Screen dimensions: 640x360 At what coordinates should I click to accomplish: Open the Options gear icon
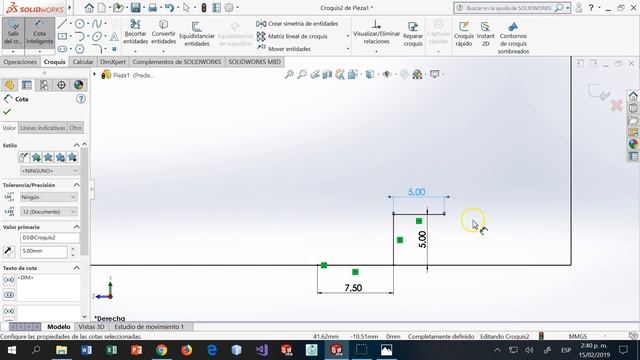point(229,7)
